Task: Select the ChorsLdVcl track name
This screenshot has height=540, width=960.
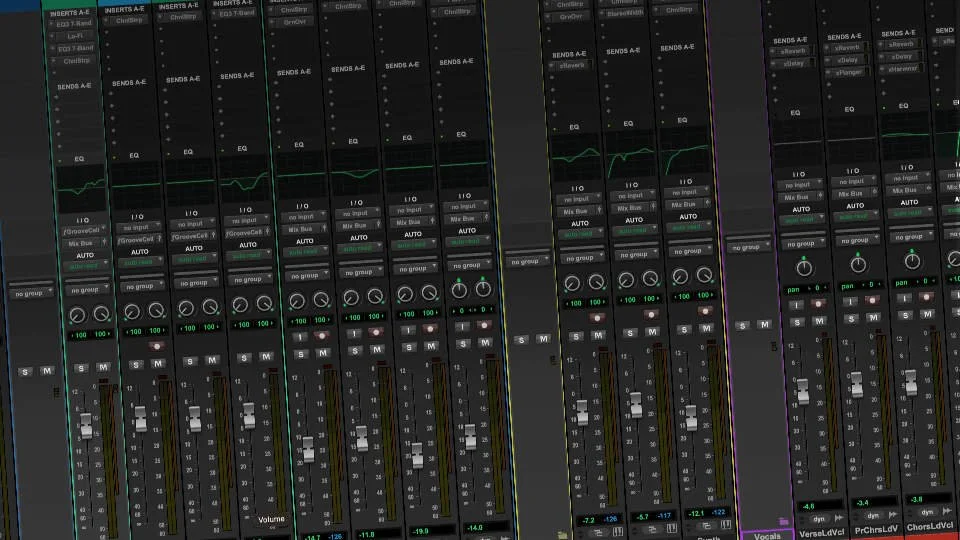Action: tap(929, 526)
